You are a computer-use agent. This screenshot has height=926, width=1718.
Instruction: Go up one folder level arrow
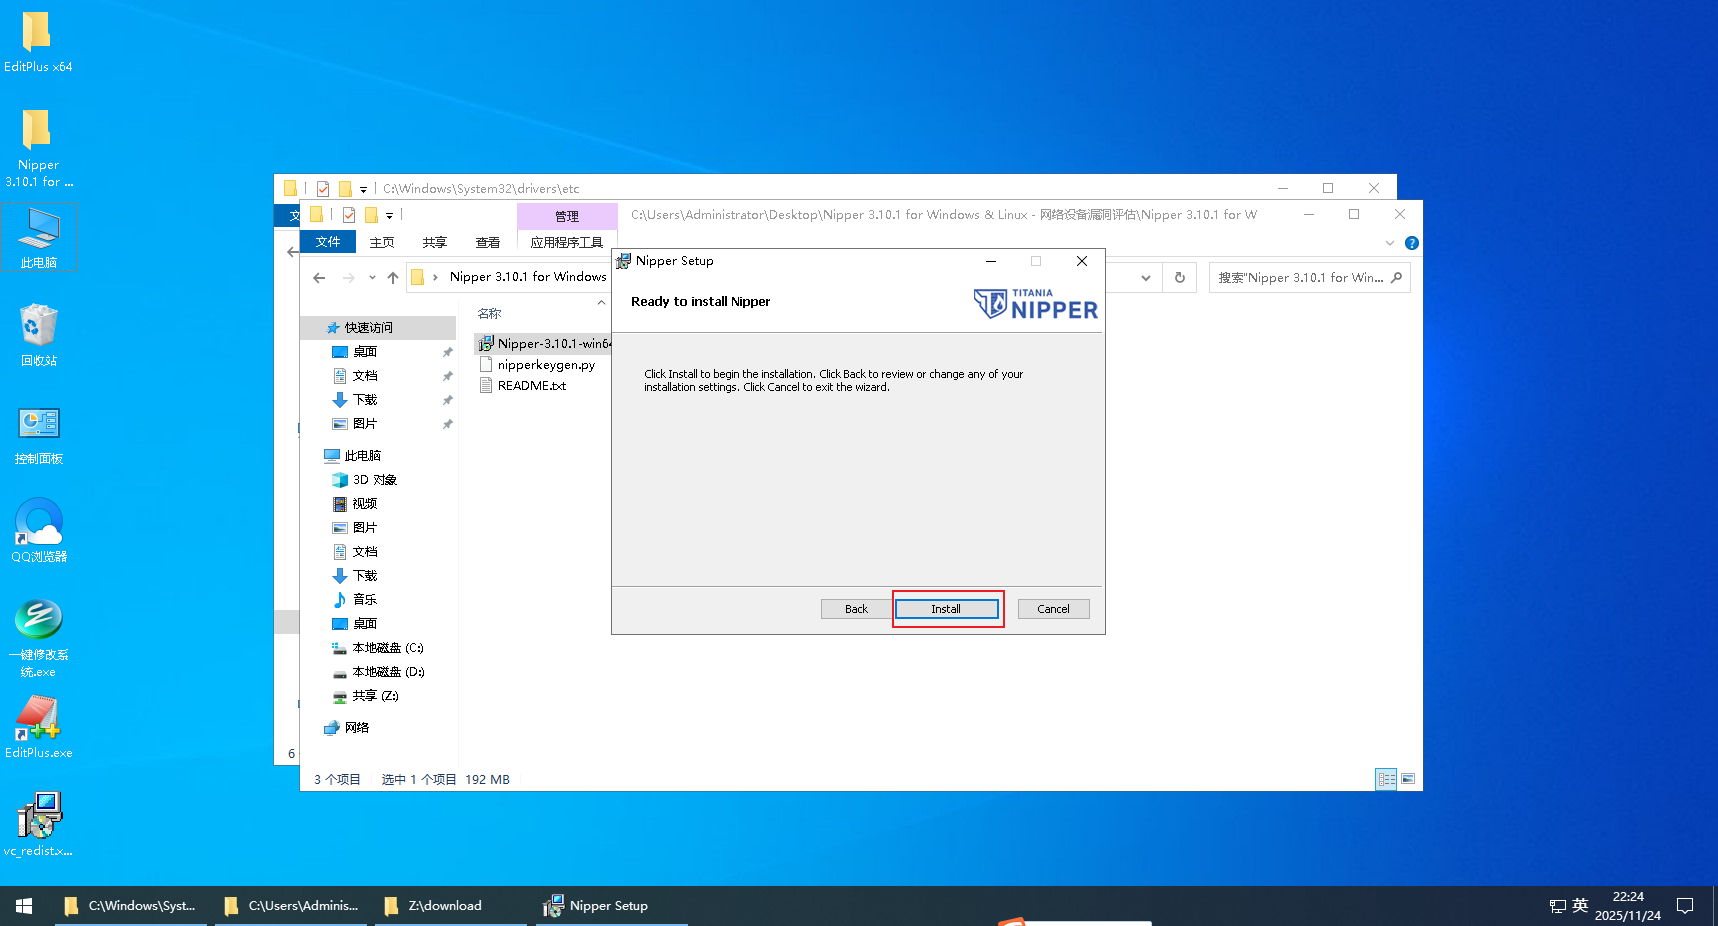pyautogui.click(x=393, y=278)
